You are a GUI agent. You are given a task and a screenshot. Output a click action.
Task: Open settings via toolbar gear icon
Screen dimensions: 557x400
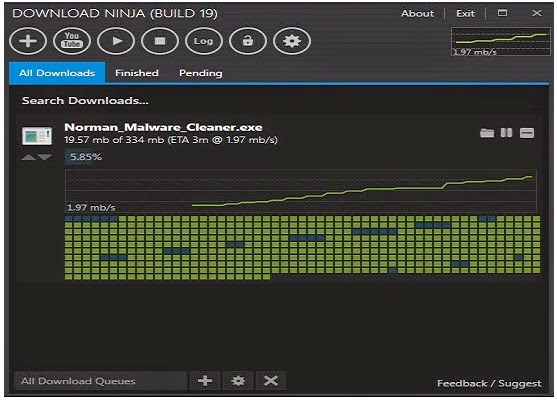pyautogui.click(x=292, y=41)
